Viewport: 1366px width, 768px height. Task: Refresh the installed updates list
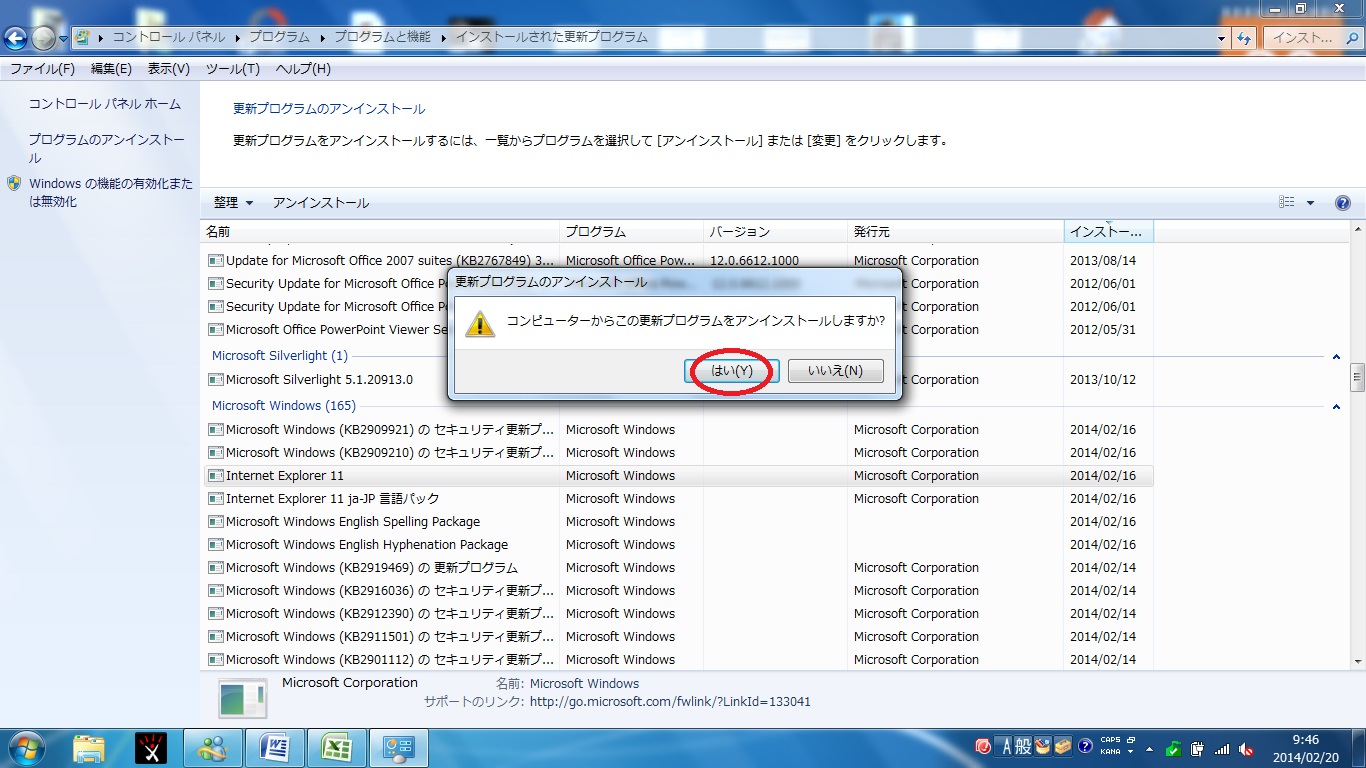pyautogui.click(x=1245, y=38)
